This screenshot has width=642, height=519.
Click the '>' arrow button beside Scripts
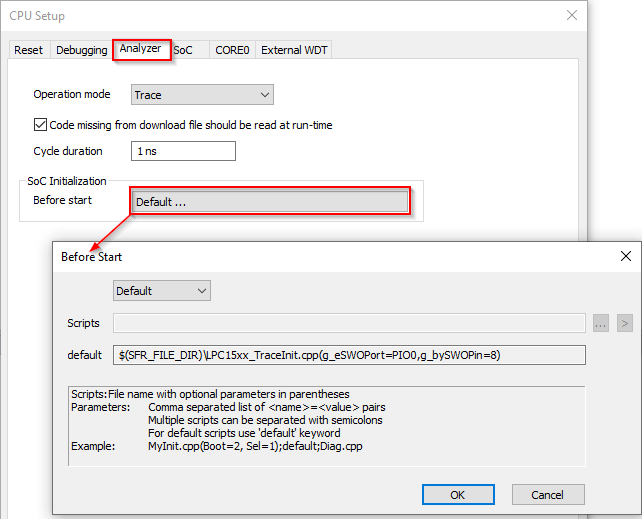624,323
